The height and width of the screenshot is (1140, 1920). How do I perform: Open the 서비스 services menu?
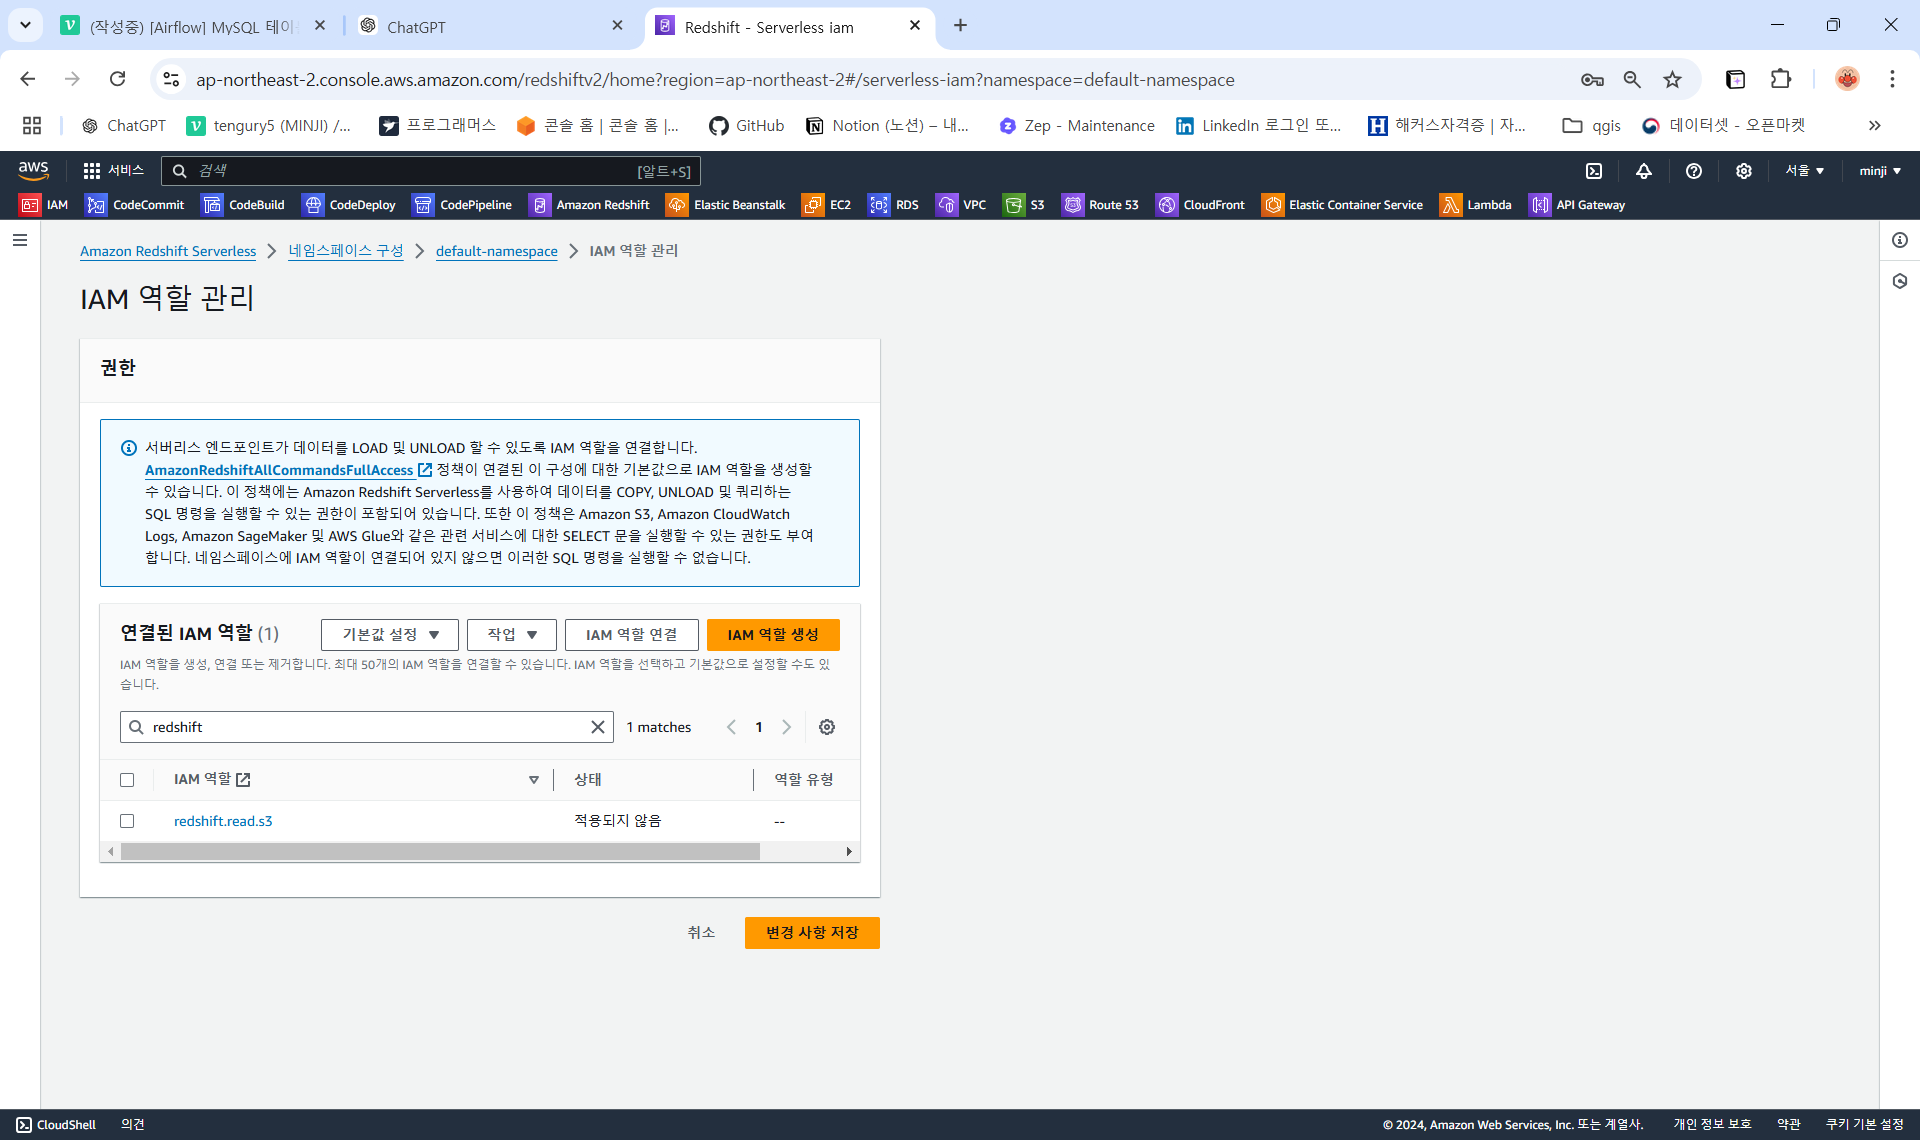pos(114,171)
